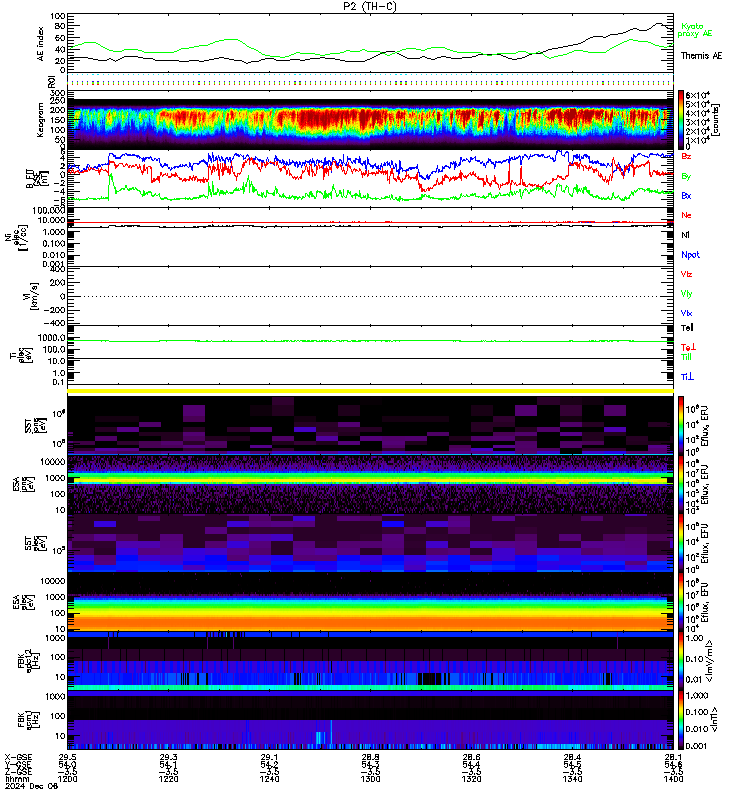Image resolution: width=750 pixels, height=800 pixels.
Task: Click the plot title P2 (TH-C)
Action: [369, 6]
